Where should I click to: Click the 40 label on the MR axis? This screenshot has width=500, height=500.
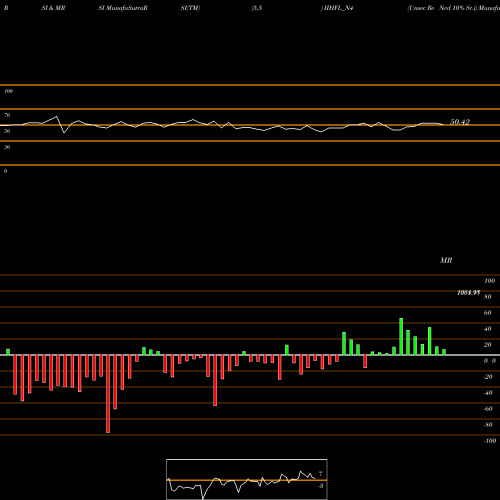[488, 329]
